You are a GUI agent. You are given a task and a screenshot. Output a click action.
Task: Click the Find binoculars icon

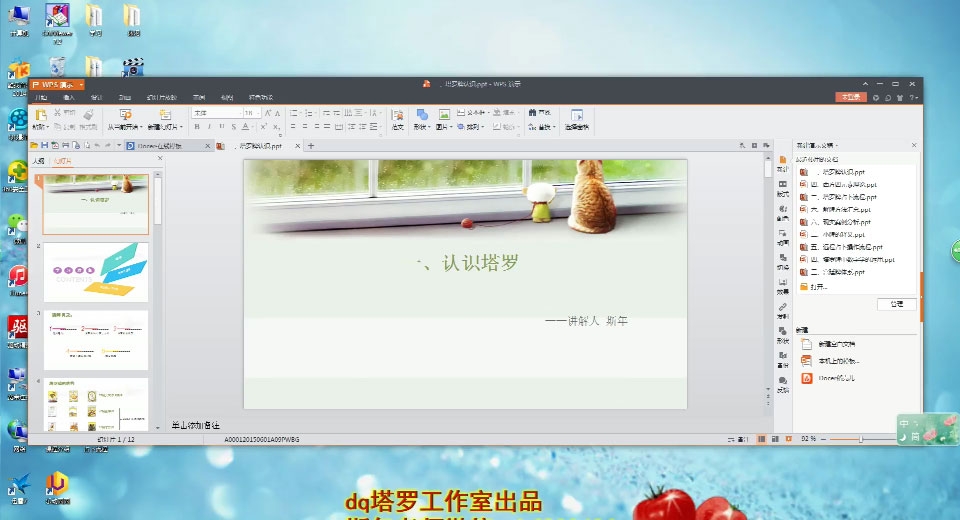(532, 112)
